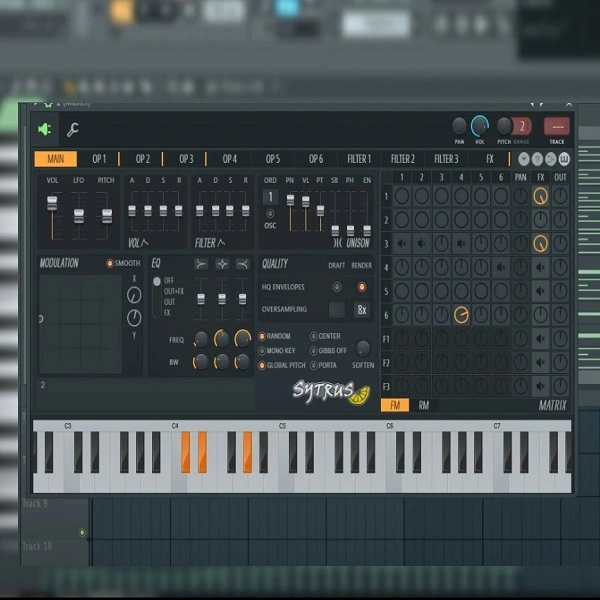The width and height of the screenshot is (600, 600).
Task: Open the plugin options dropdown arrow
Action: 524,159
